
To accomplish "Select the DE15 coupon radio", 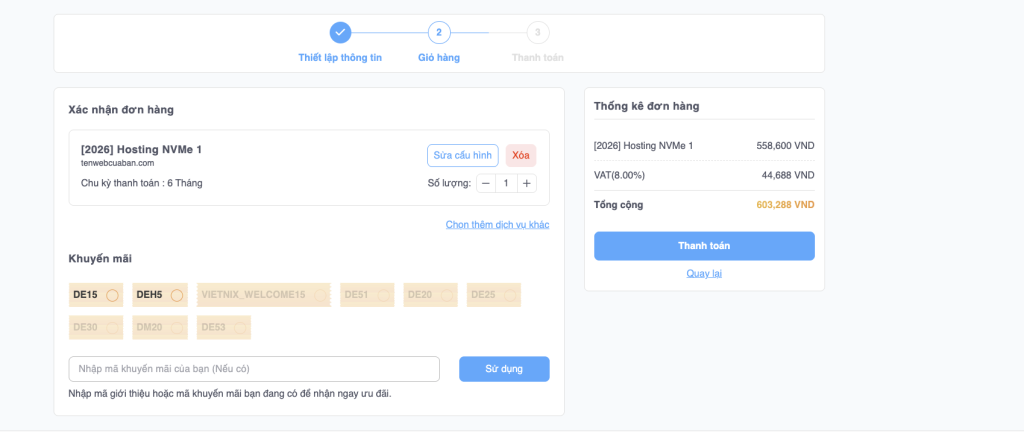I will click(x=112, y=295).
